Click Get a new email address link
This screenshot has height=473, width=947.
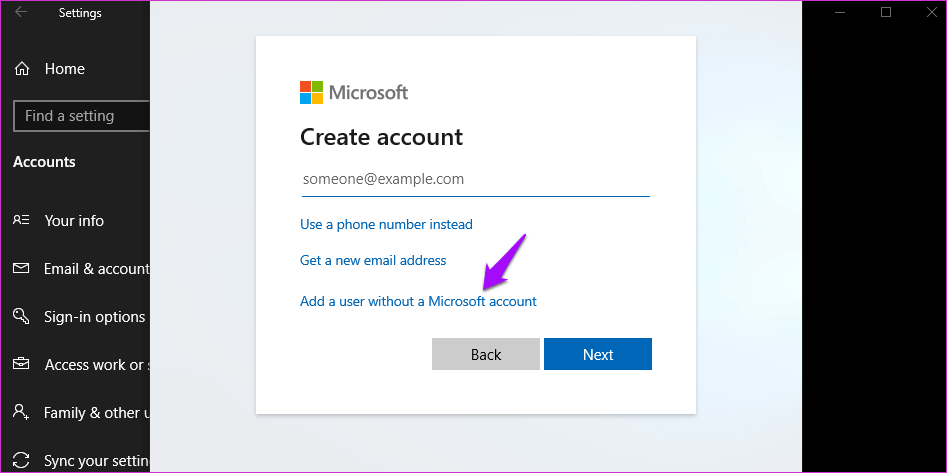pos(373,260)
